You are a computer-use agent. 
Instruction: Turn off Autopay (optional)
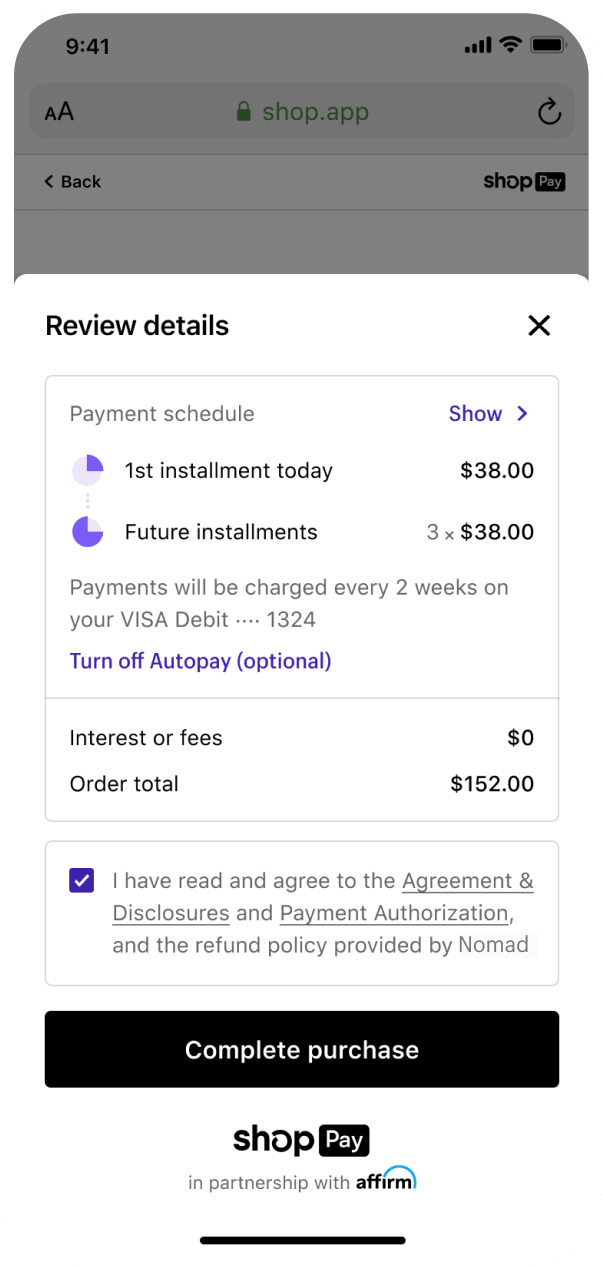(x=200, y=661)
